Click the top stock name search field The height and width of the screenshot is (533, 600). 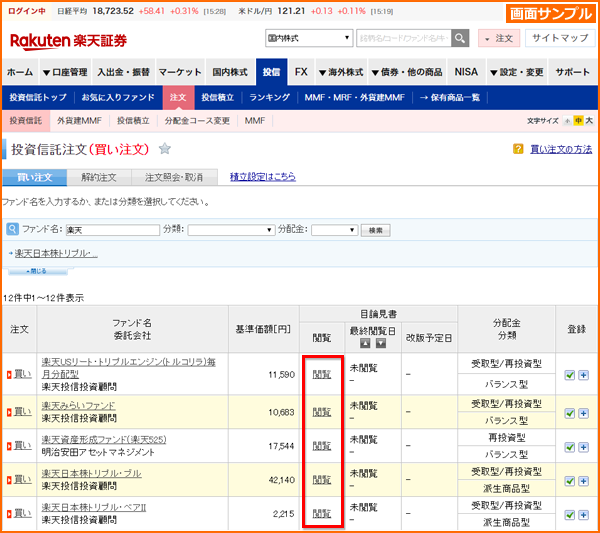pyautogui.click(x=404, y=38)
